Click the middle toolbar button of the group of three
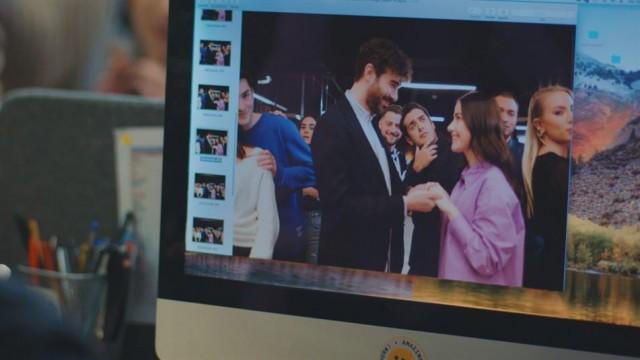This screenshot has height=360, width=640. (491, 12)
